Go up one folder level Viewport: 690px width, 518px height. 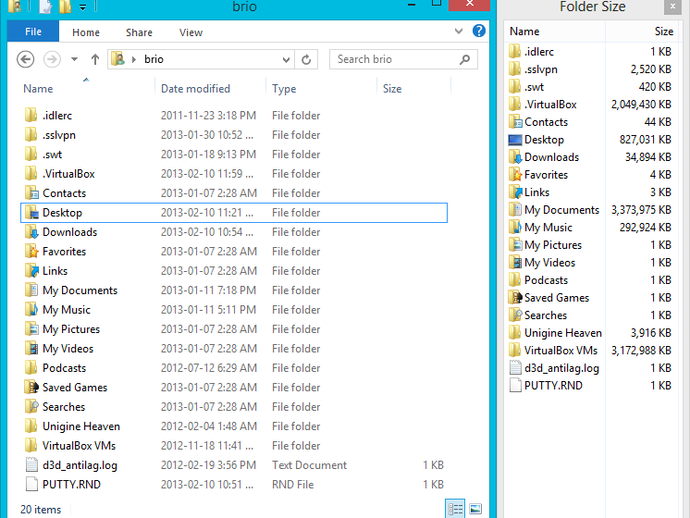coord(95,59)
